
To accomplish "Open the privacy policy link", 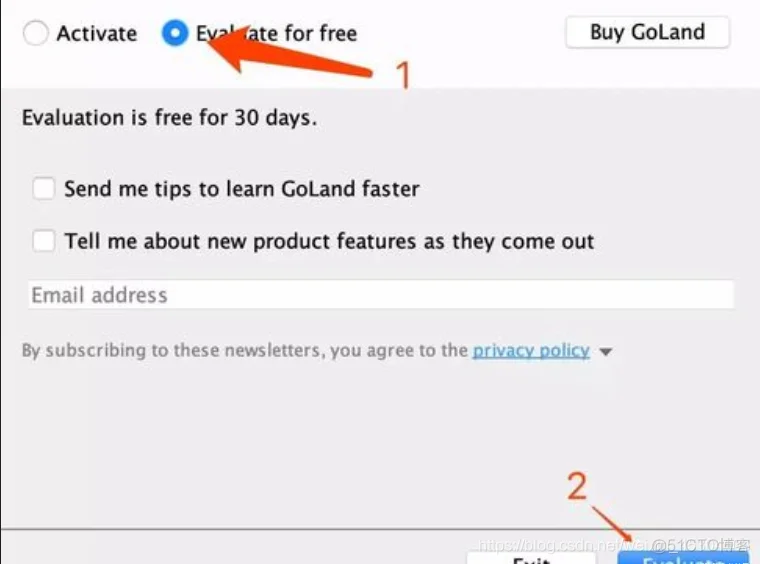I will pos(531,350).
